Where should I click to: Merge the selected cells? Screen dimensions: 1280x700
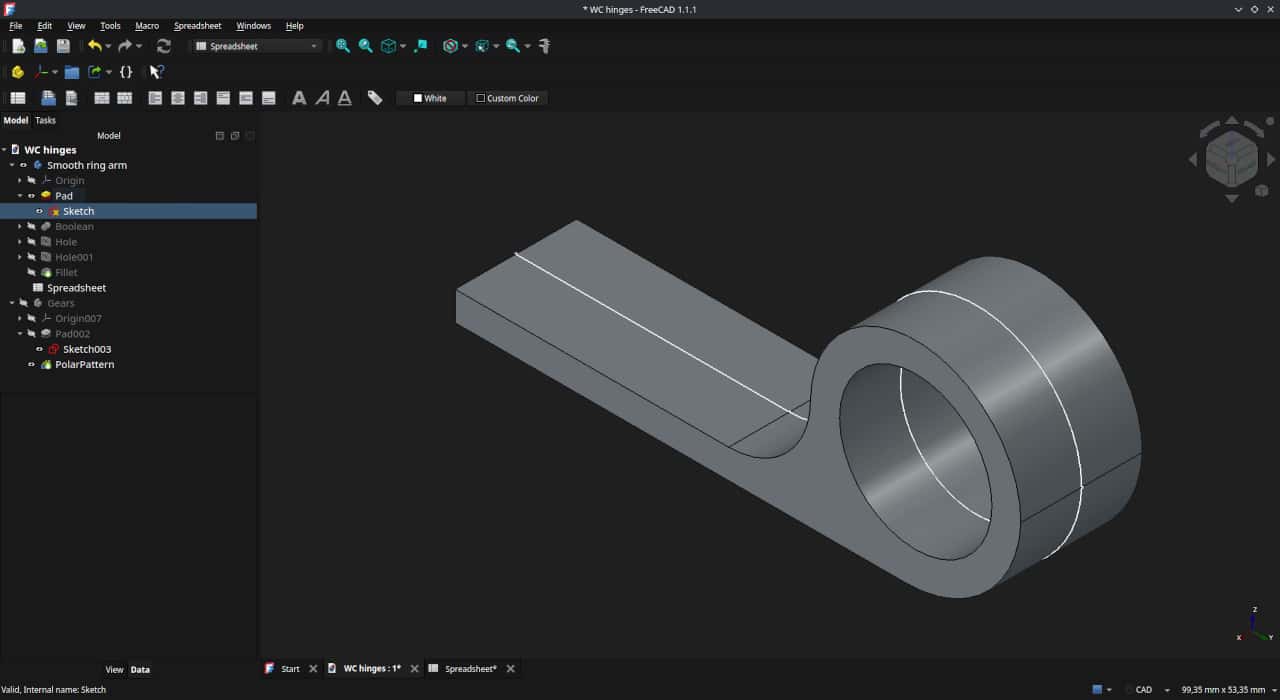[102, 98]
